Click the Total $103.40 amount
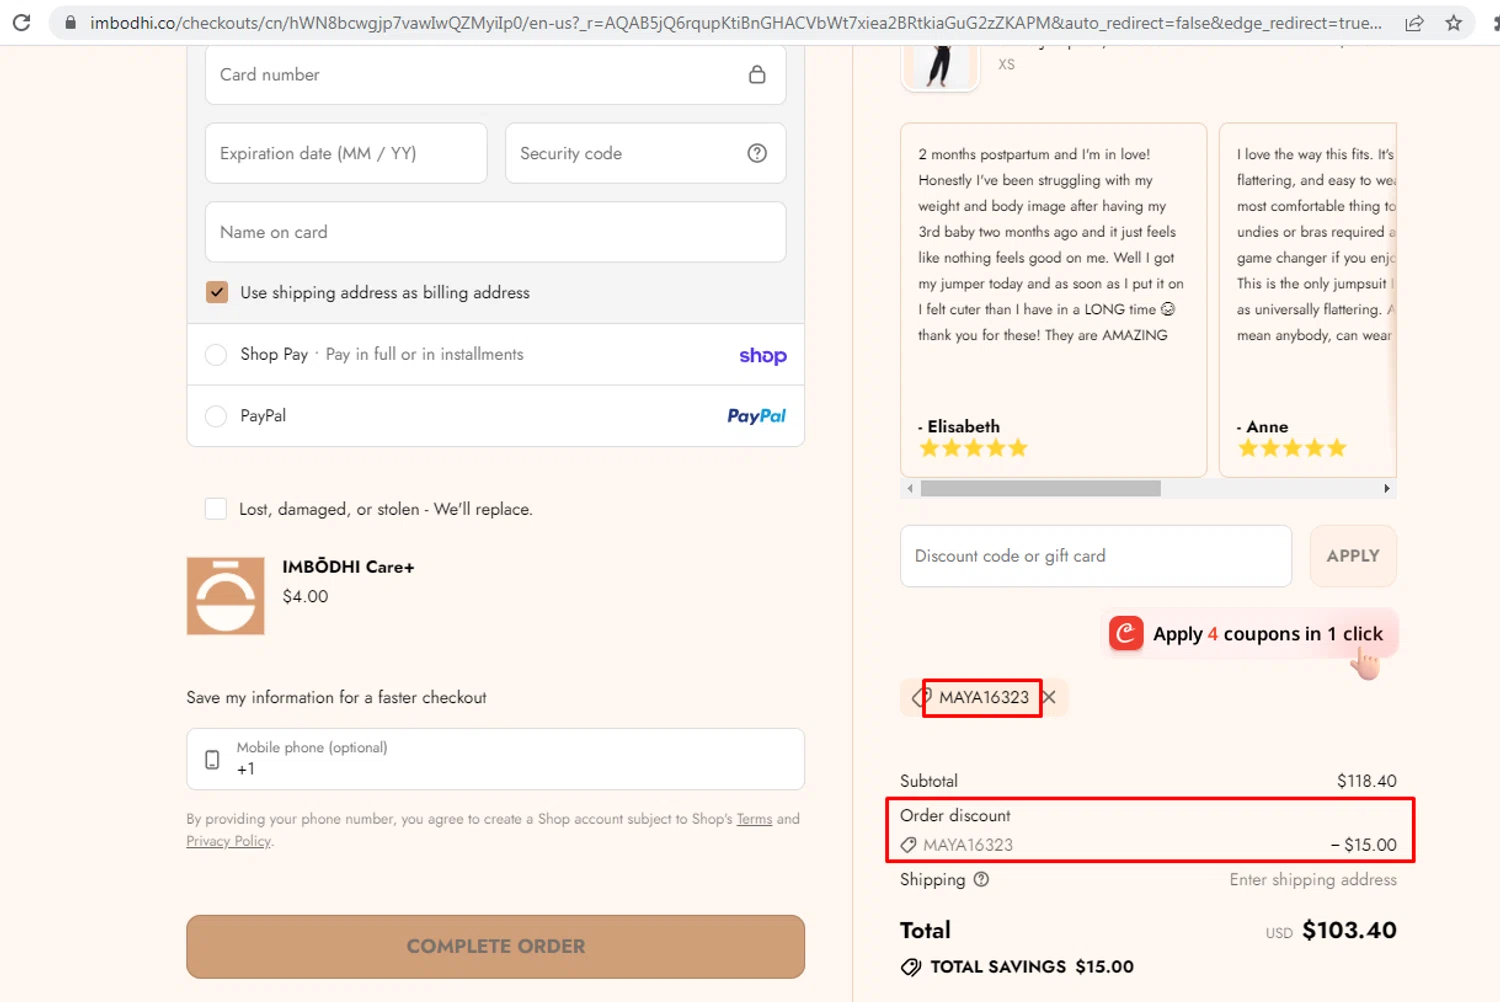Viewport: 1500px width, 1002px height. coord(1349,930)
